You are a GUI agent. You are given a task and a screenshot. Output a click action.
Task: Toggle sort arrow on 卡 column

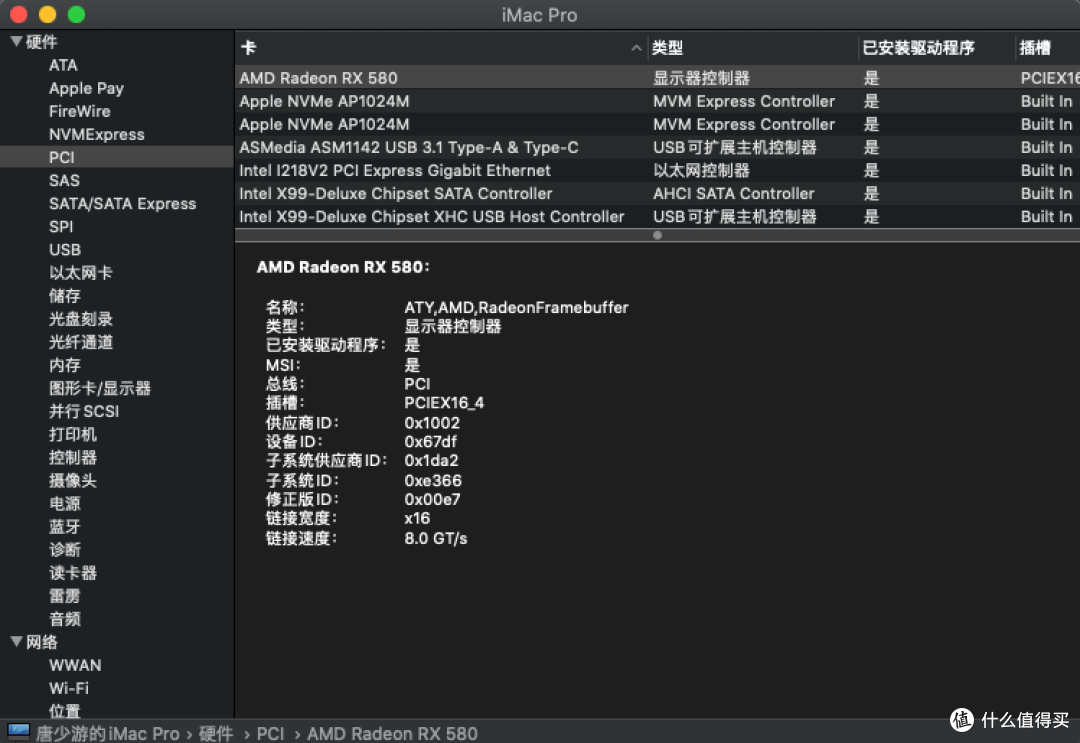pos(636,48)
